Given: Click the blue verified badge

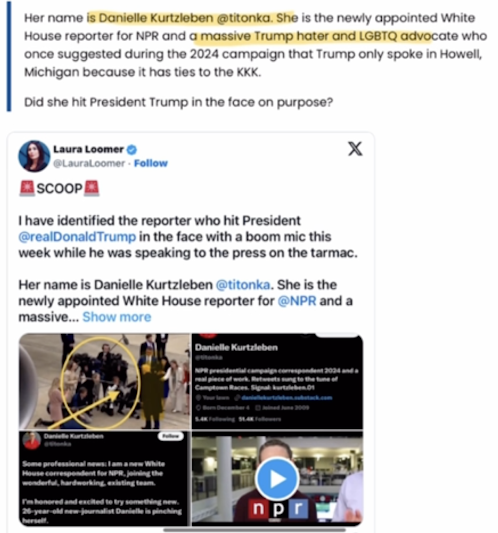Looking at the screenshot, I should pos(132,149).
